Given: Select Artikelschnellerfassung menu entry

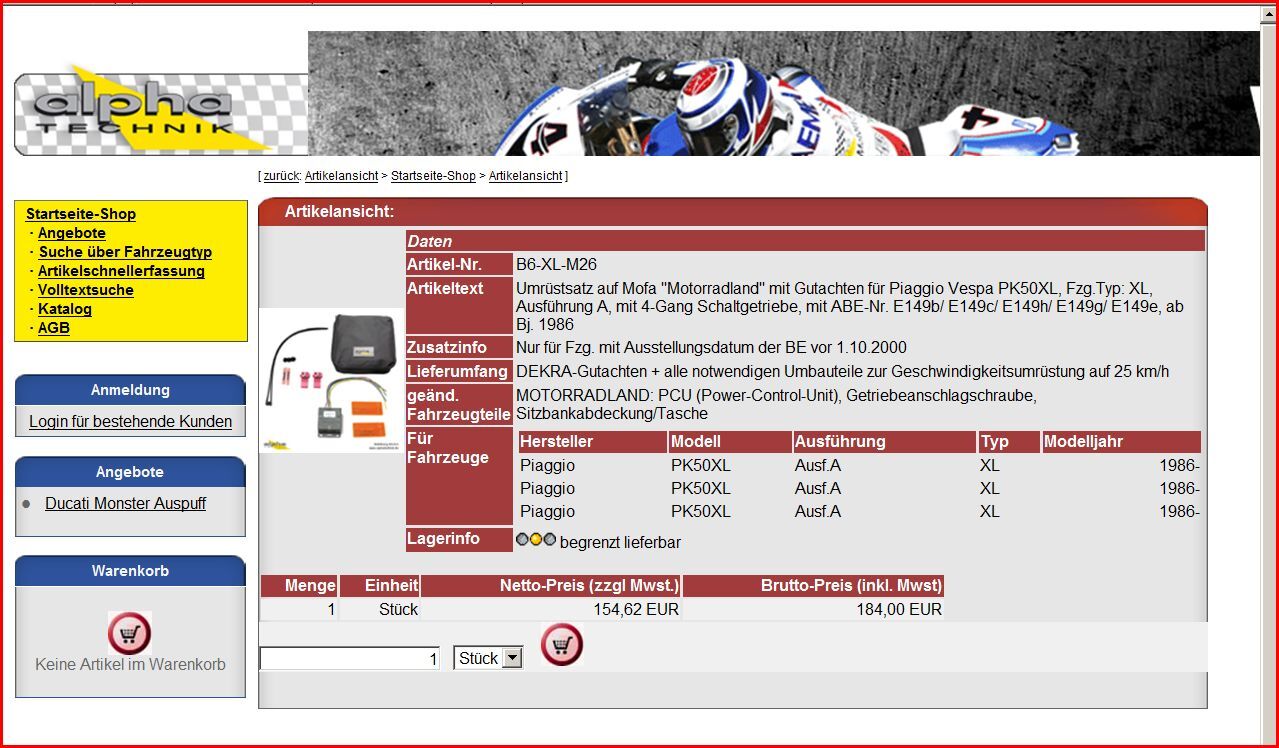Looking at the screenshot, I should pos(121,271).
